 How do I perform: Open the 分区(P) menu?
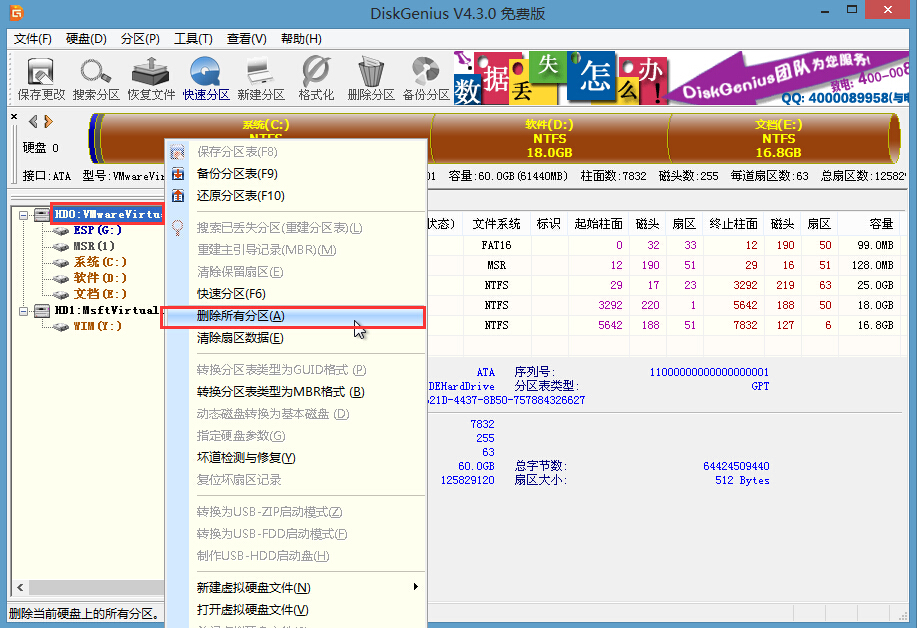140,39
